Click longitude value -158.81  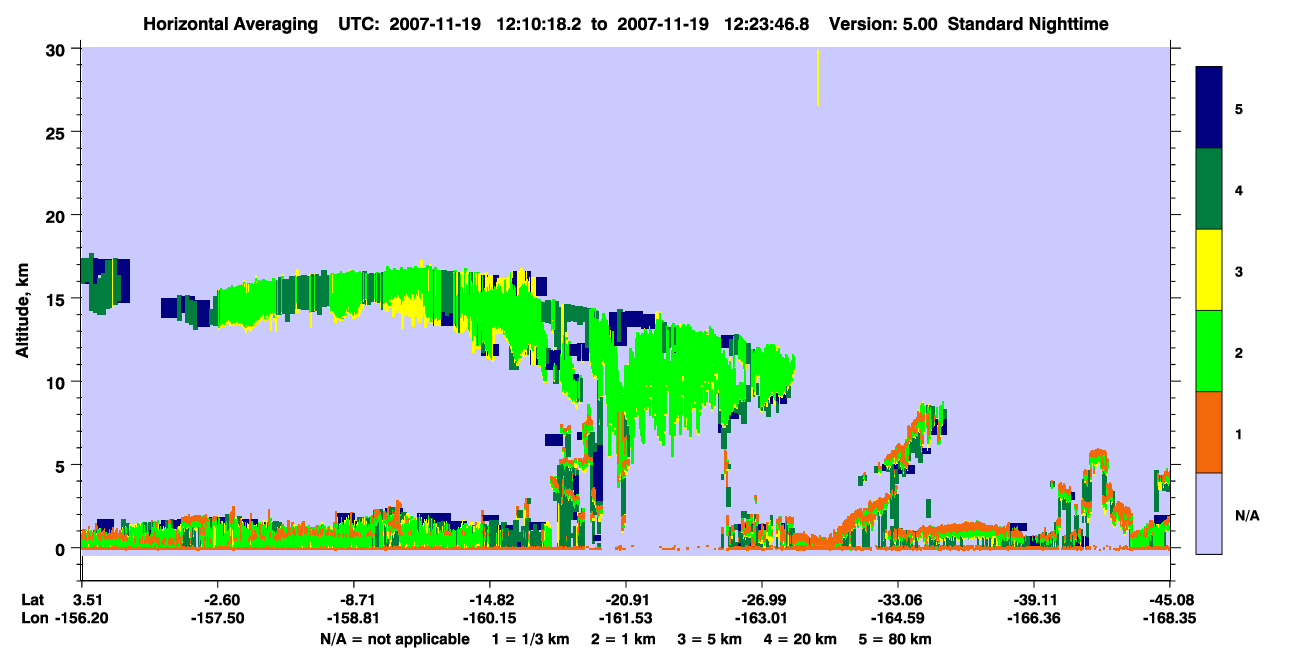[354, 619]
